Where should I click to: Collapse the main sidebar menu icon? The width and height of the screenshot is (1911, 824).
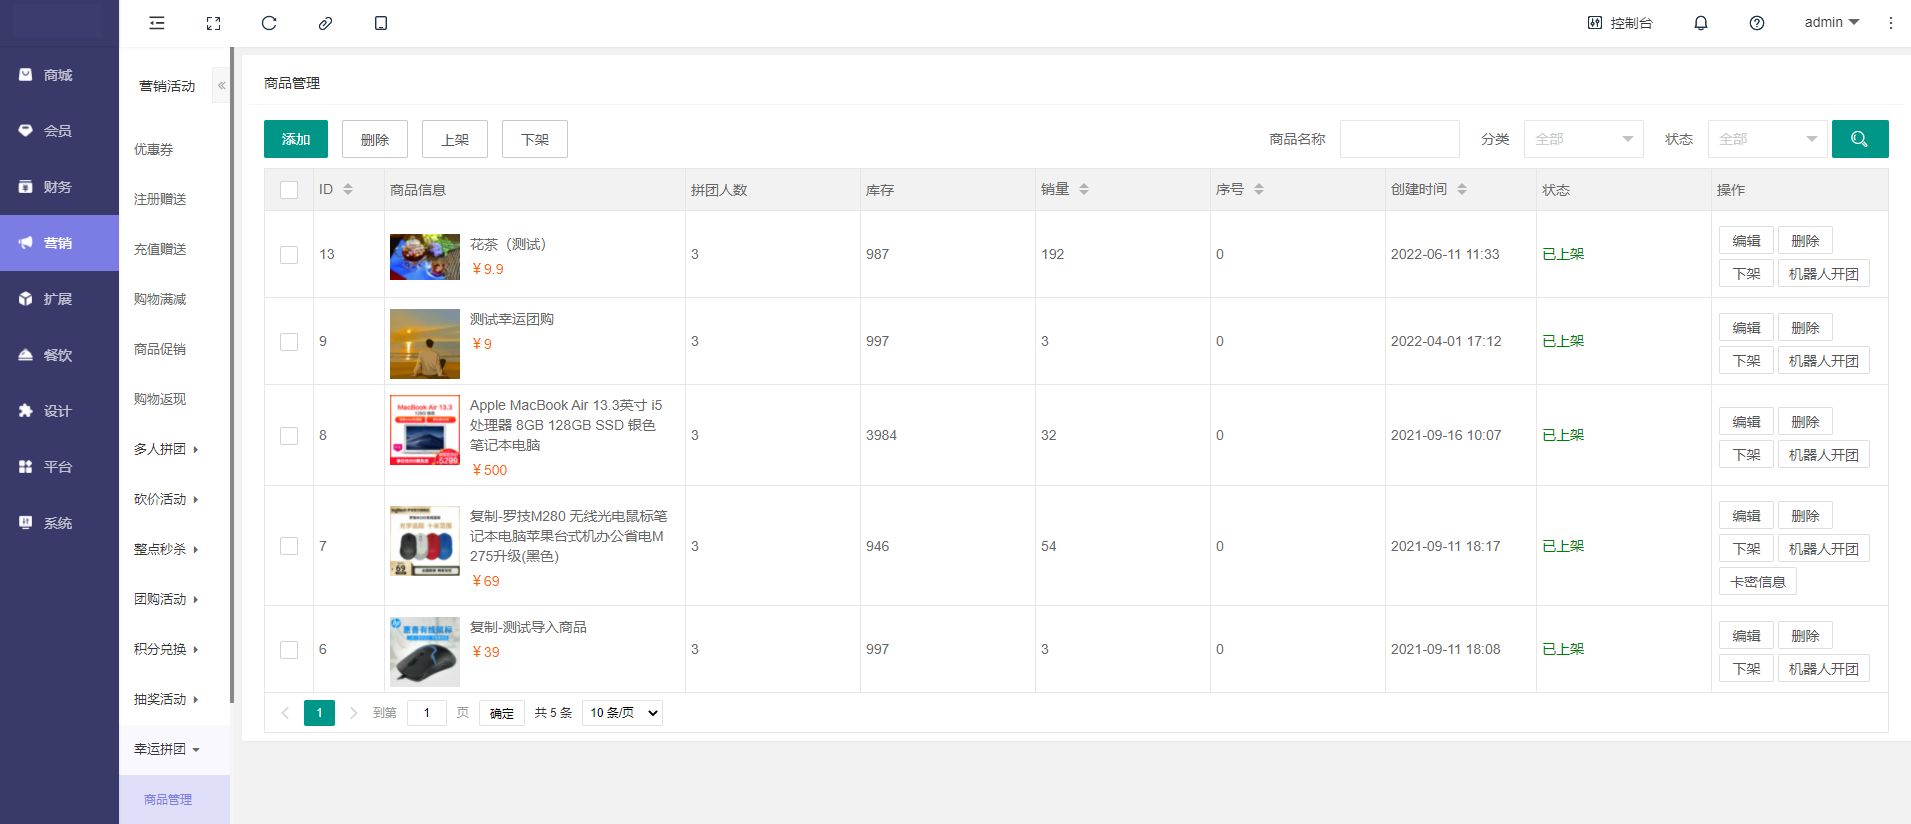[157, 23]
